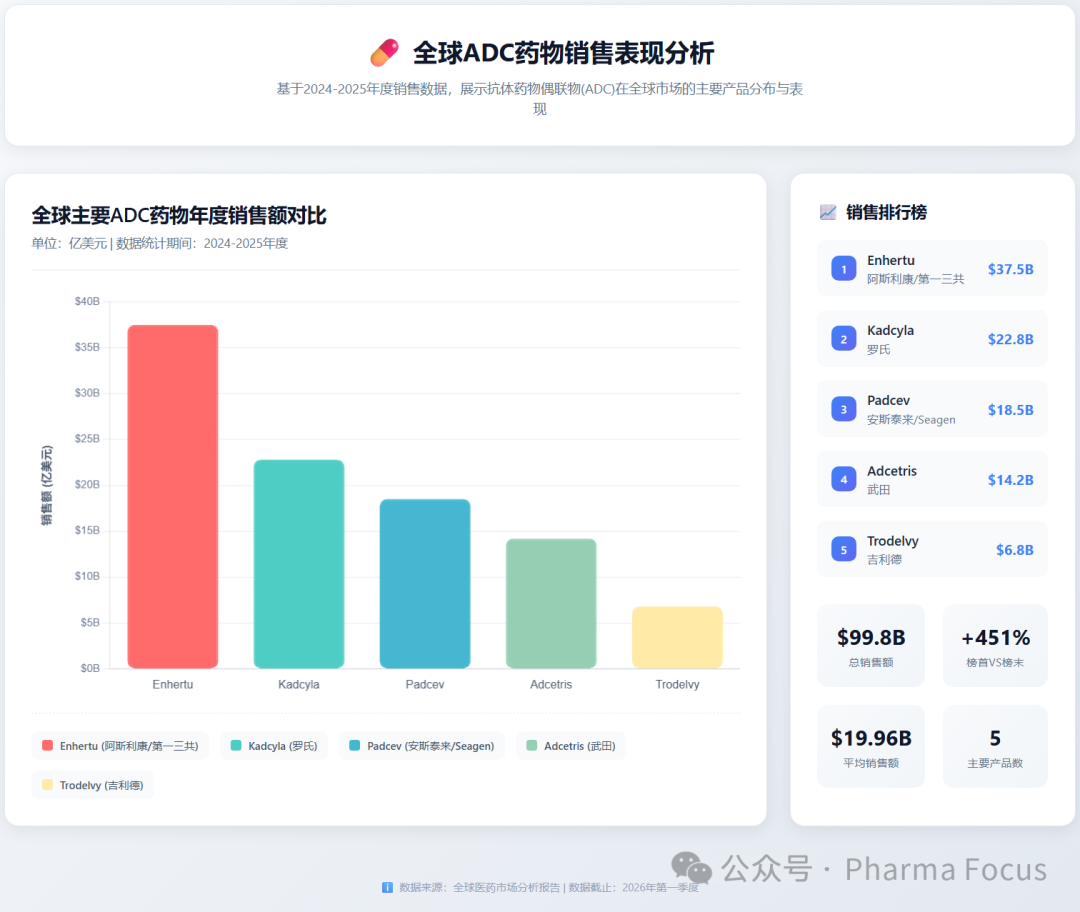Viewport: 1080px width, 912px height.
Task: Toggle the Kadcyla (罗氏) legend item
Action: (x=273, y=745)
